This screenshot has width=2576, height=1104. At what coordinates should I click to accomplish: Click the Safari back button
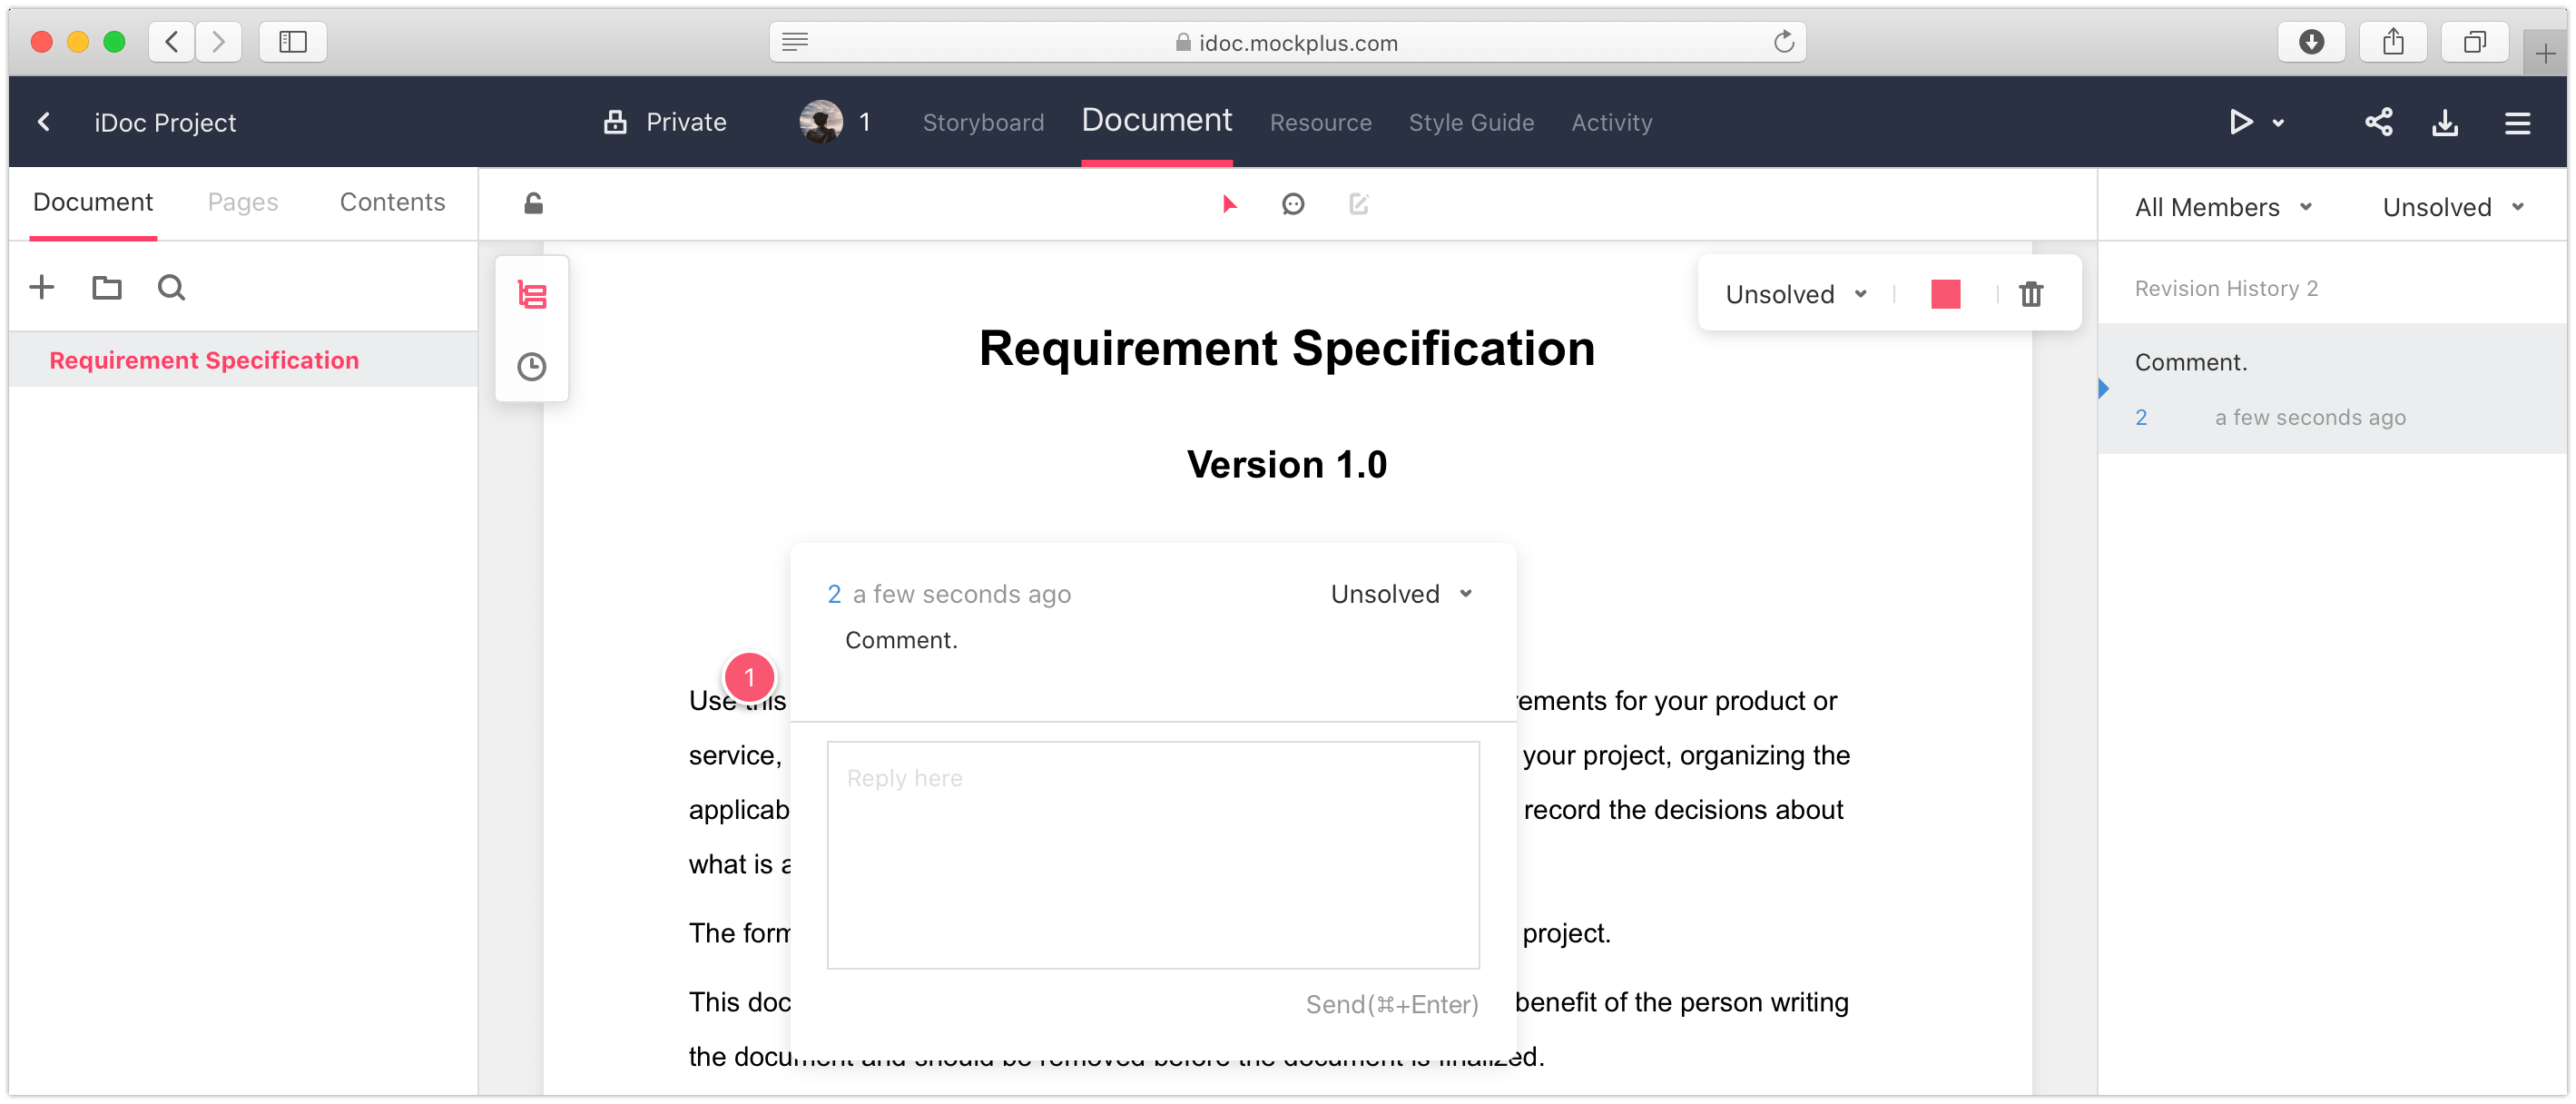172,42
